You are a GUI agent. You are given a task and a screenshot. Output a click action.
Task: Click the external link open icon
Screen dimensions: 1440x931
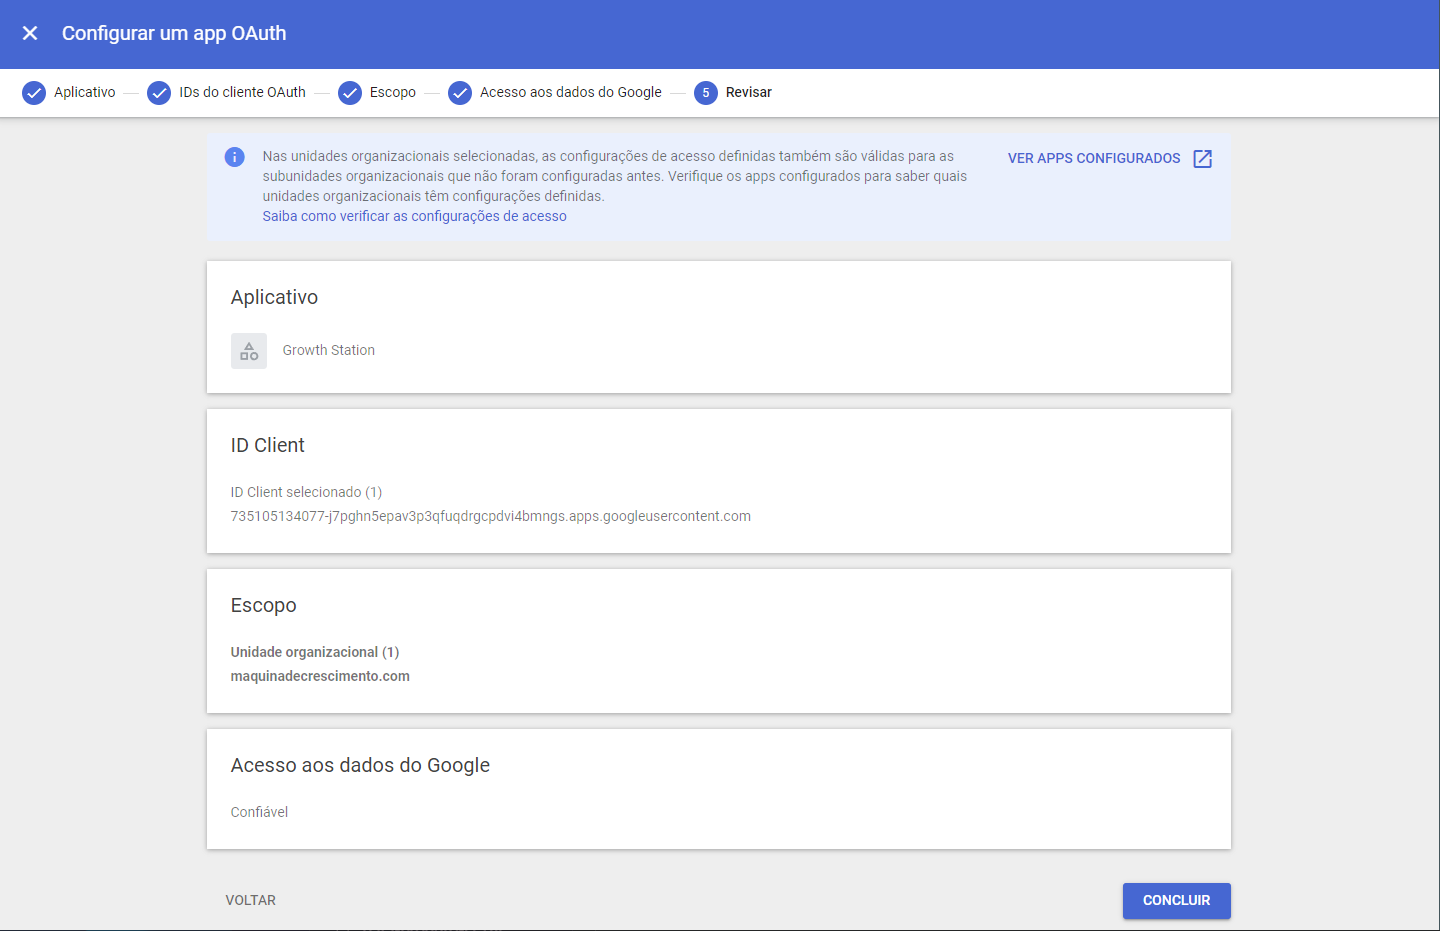(x=1203, y=159)
